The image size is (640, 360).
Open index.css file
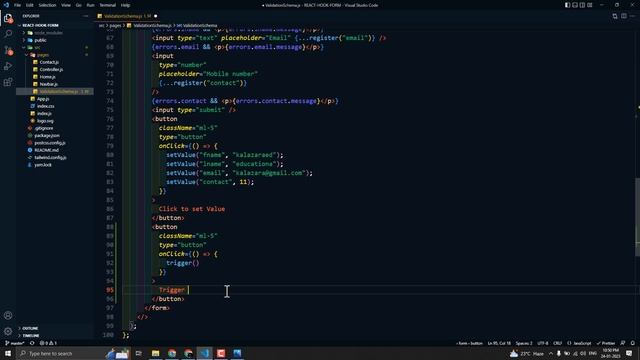click(45, 106)
